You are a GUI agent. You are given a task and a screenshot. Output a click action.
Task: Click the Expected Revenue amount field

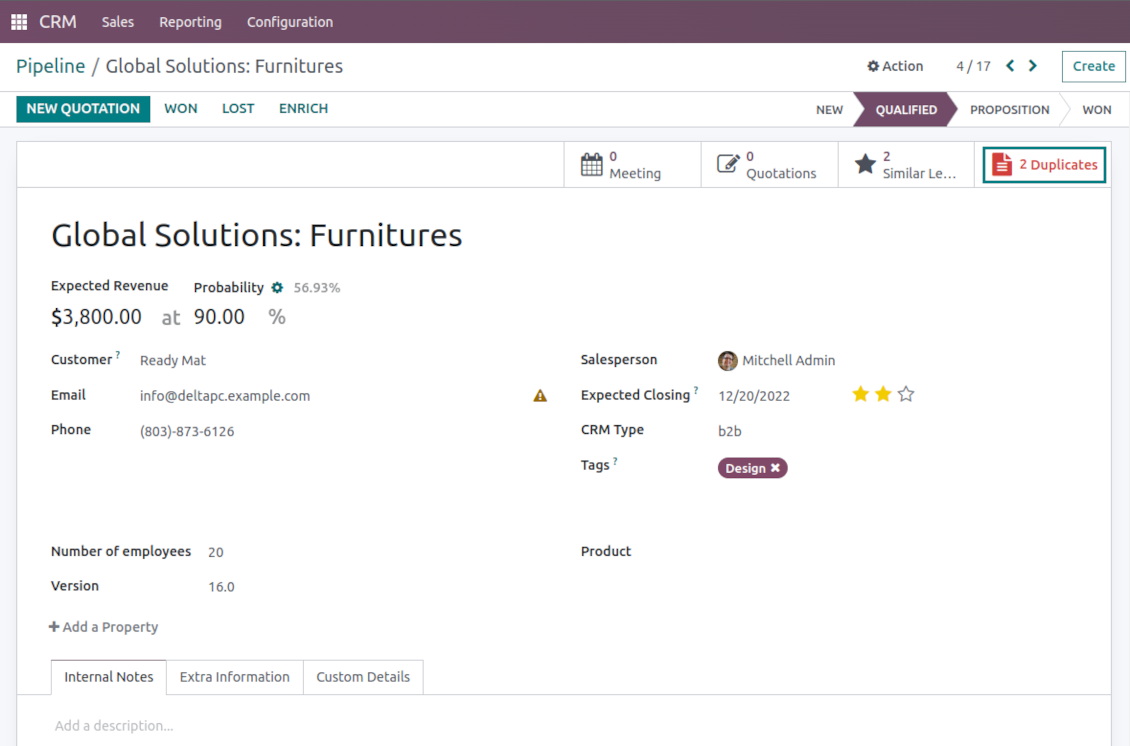tap(97, 317)
